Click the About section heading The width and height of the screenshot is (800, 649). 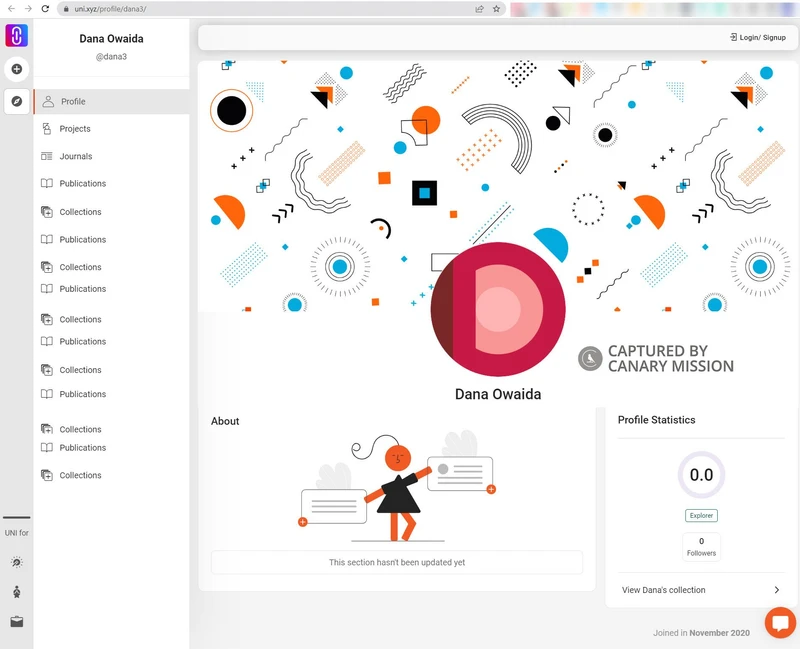pyautogui.click(x=225, y=421)
